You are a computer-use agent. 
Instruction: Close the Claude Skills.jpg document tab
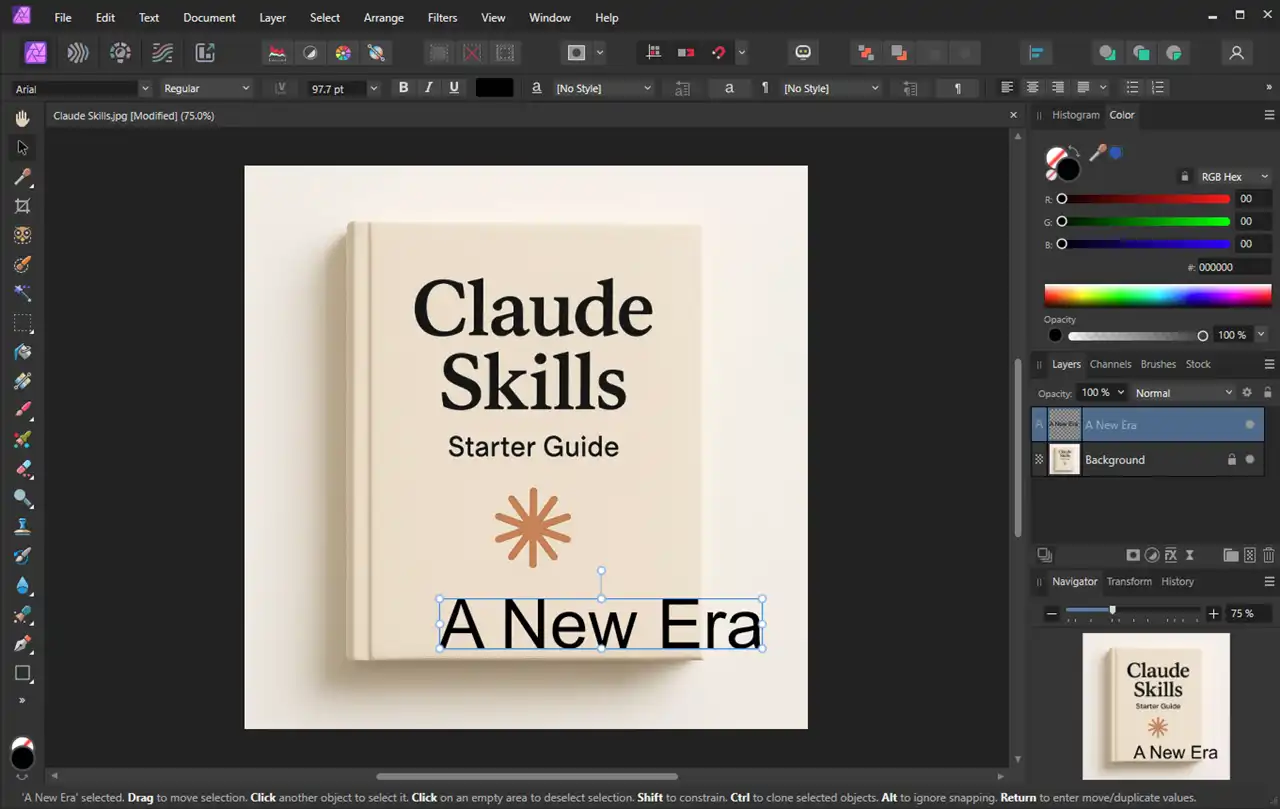1013,116
